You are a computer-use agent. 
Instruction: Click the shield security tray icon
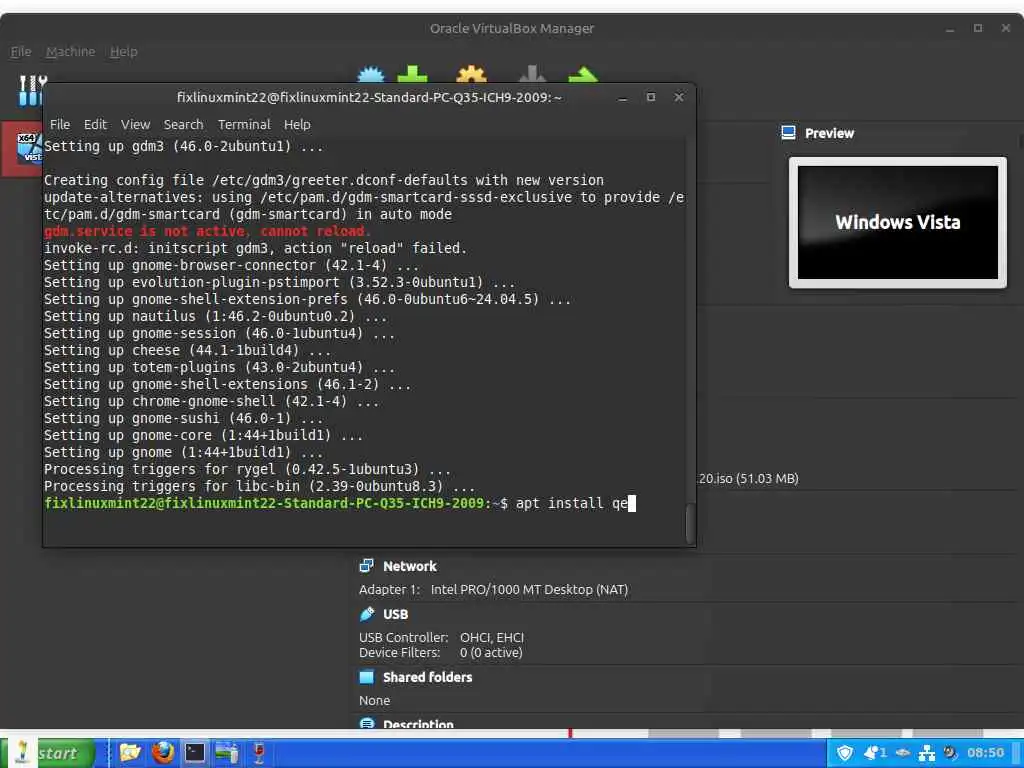click(x=844, y=753)
